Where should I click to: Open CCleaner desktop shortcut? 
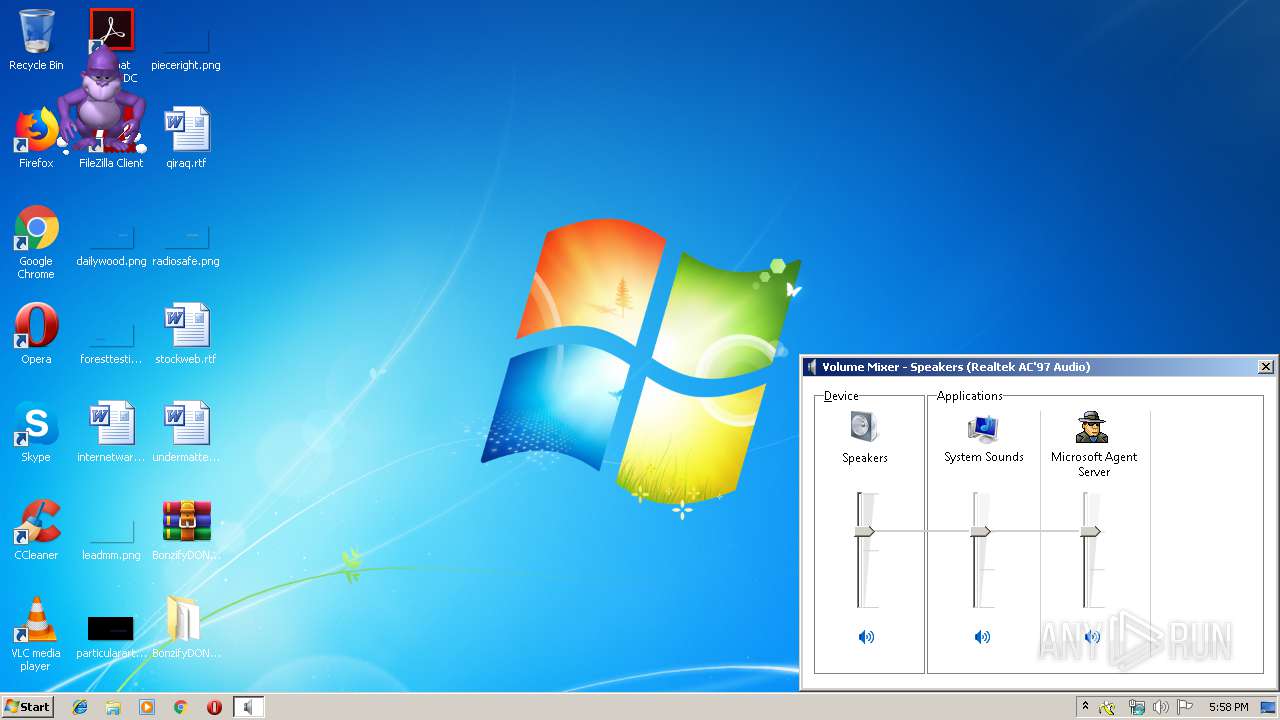click(x=36, y=530)
